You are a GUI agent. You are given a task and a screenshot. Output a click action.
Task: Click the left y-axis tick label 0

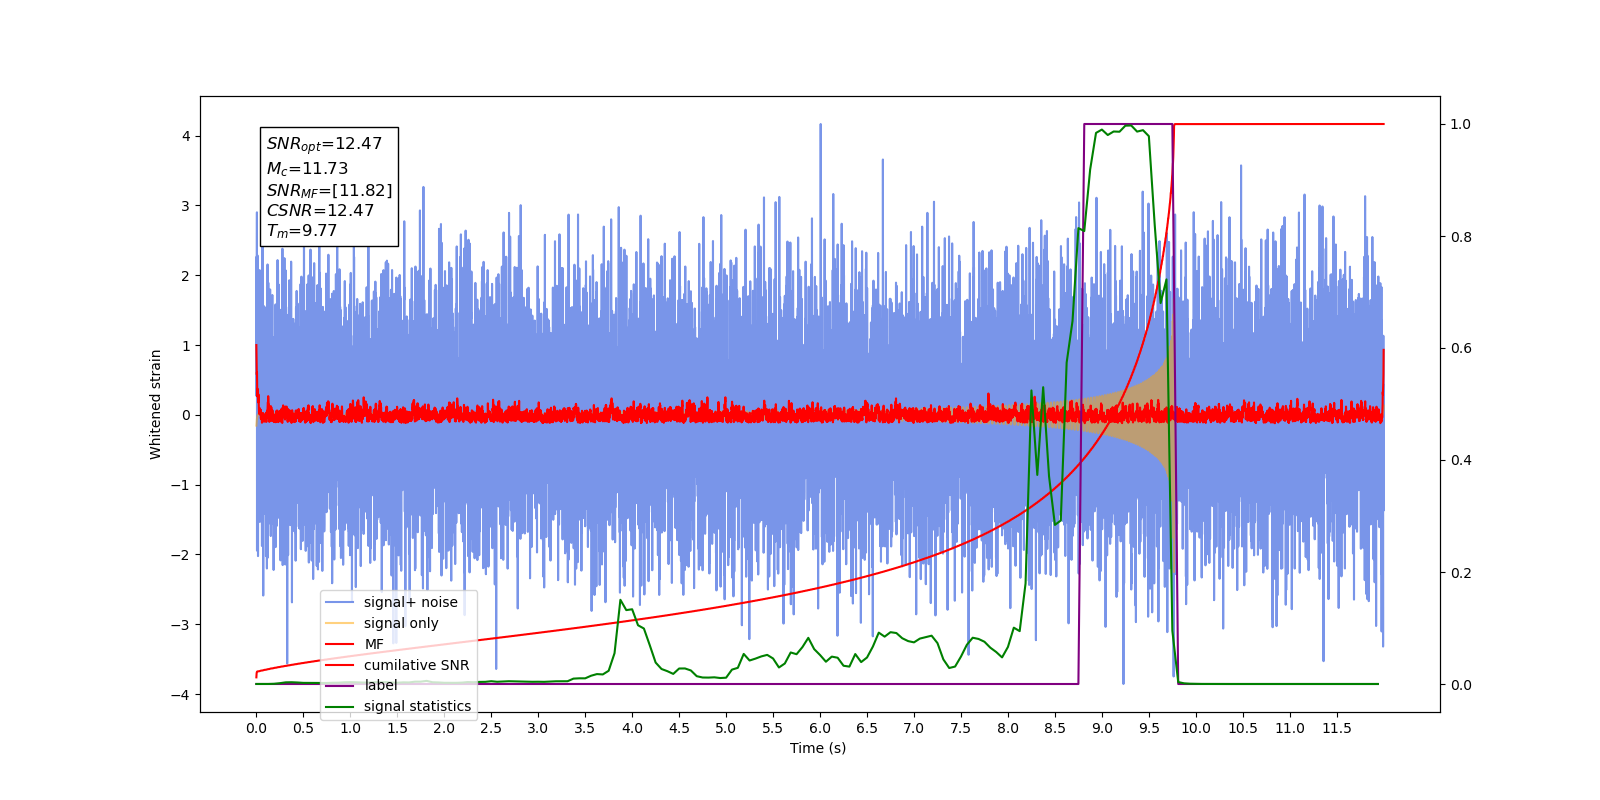[185, 415]
